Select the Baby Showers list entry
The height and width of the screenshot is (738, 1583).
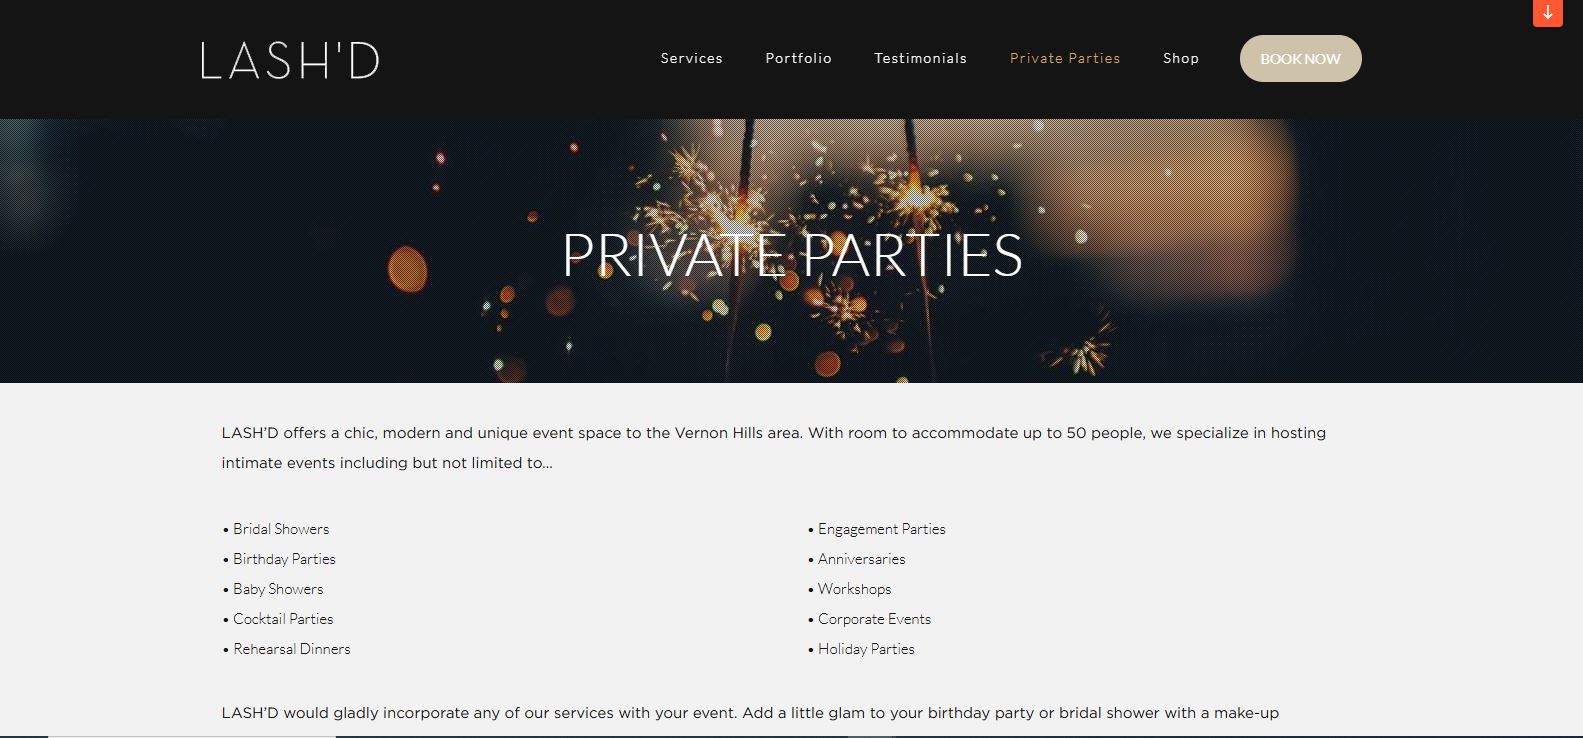click(x=278, y=589)
